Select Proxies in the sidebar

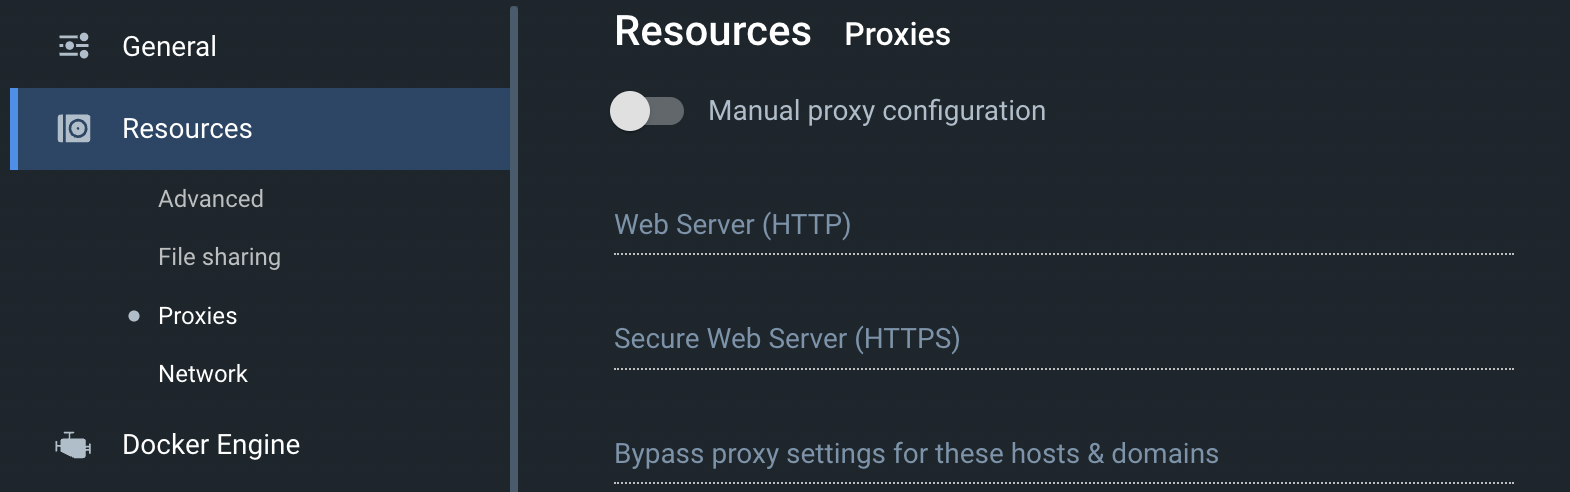pyautogui.click(x=197, y=316)
